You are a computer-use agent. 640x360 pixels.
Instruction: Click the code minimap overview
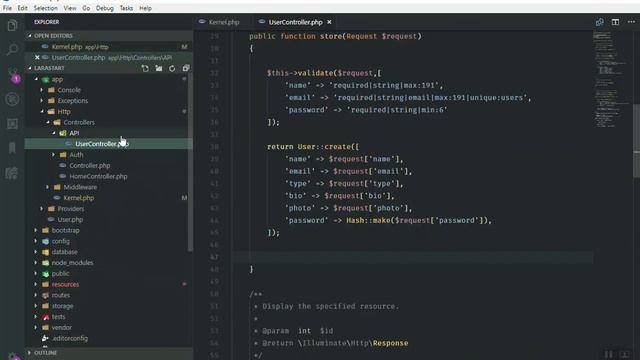611,80
